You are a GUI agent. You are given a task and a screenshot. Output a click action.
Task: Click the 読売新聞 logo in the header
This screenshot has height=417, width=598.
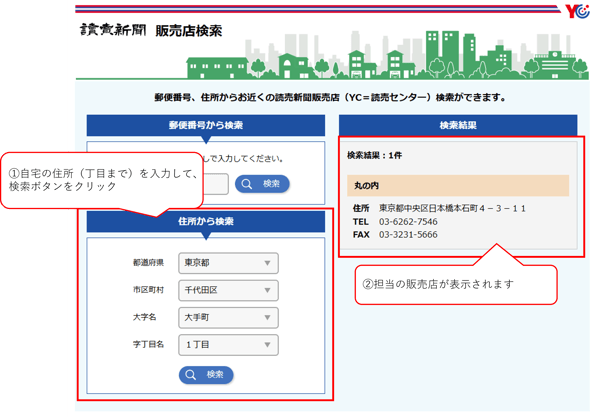[113, 29]
